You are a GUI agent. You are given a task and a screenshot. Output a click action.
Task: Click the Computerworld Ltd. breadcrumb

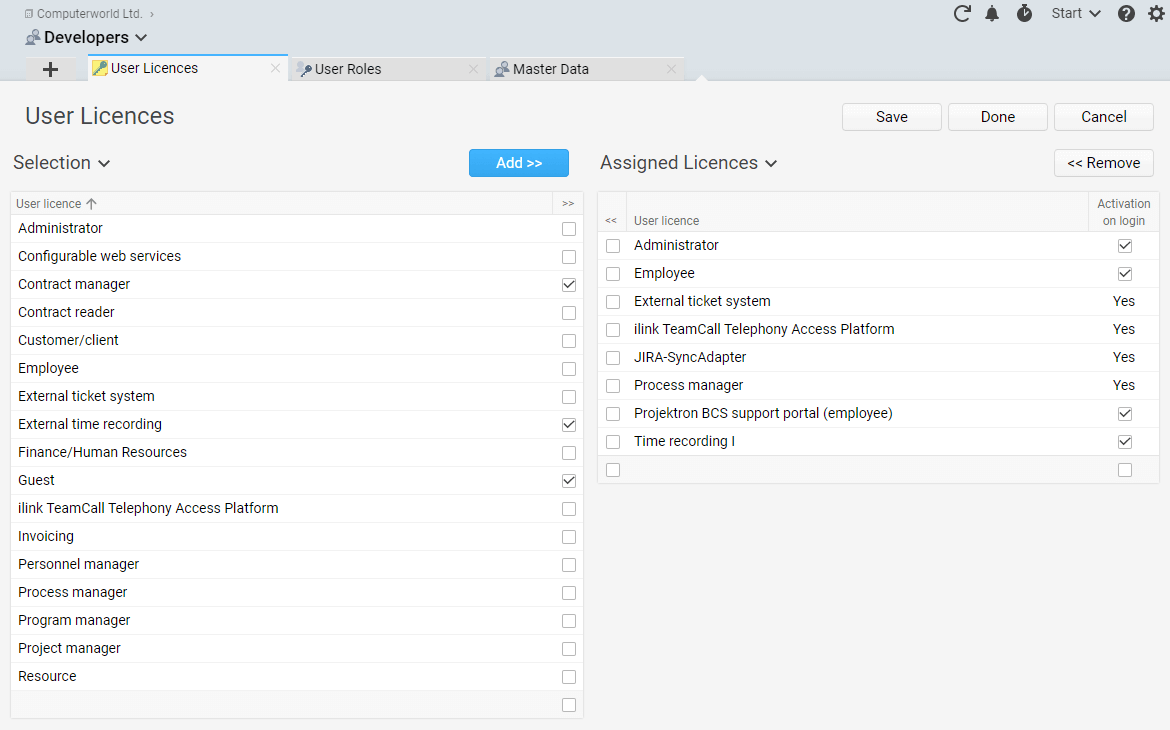tap(89, 14)
